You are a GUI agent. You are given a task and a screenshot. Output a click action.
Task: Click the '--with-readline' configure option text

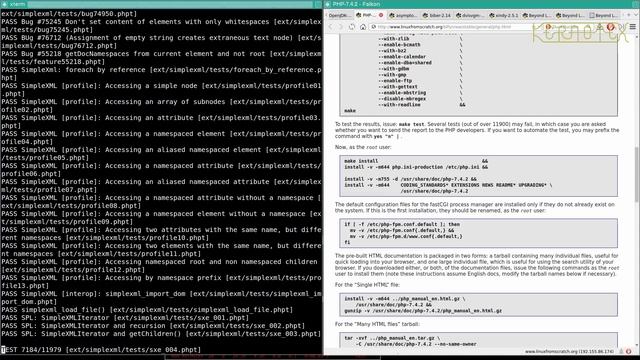click(399, 105)
